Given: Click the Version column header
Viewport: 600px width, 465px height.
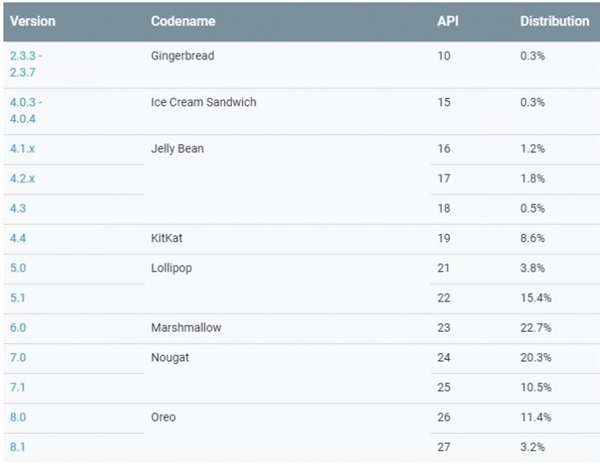Looking at the screenshot, I should point(32,21).
